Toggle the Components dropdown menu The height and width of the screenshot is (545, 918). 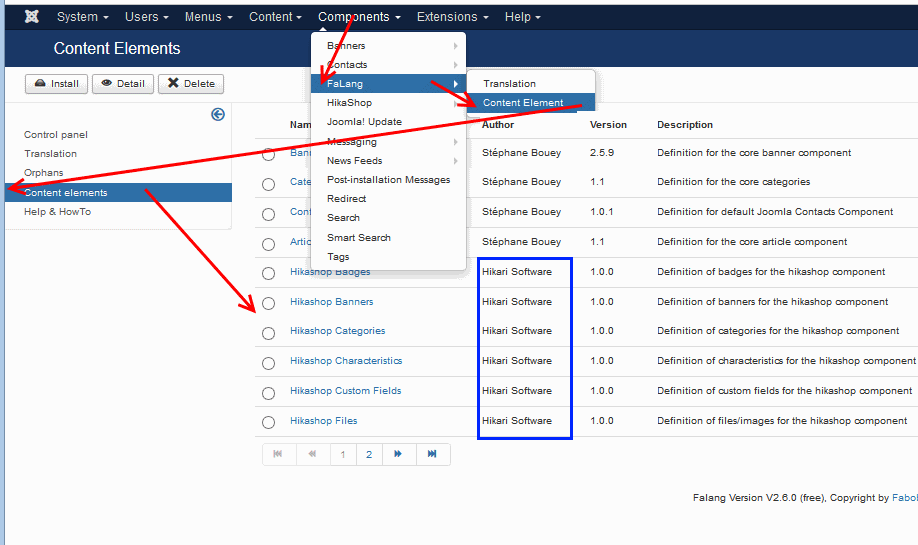359,16
